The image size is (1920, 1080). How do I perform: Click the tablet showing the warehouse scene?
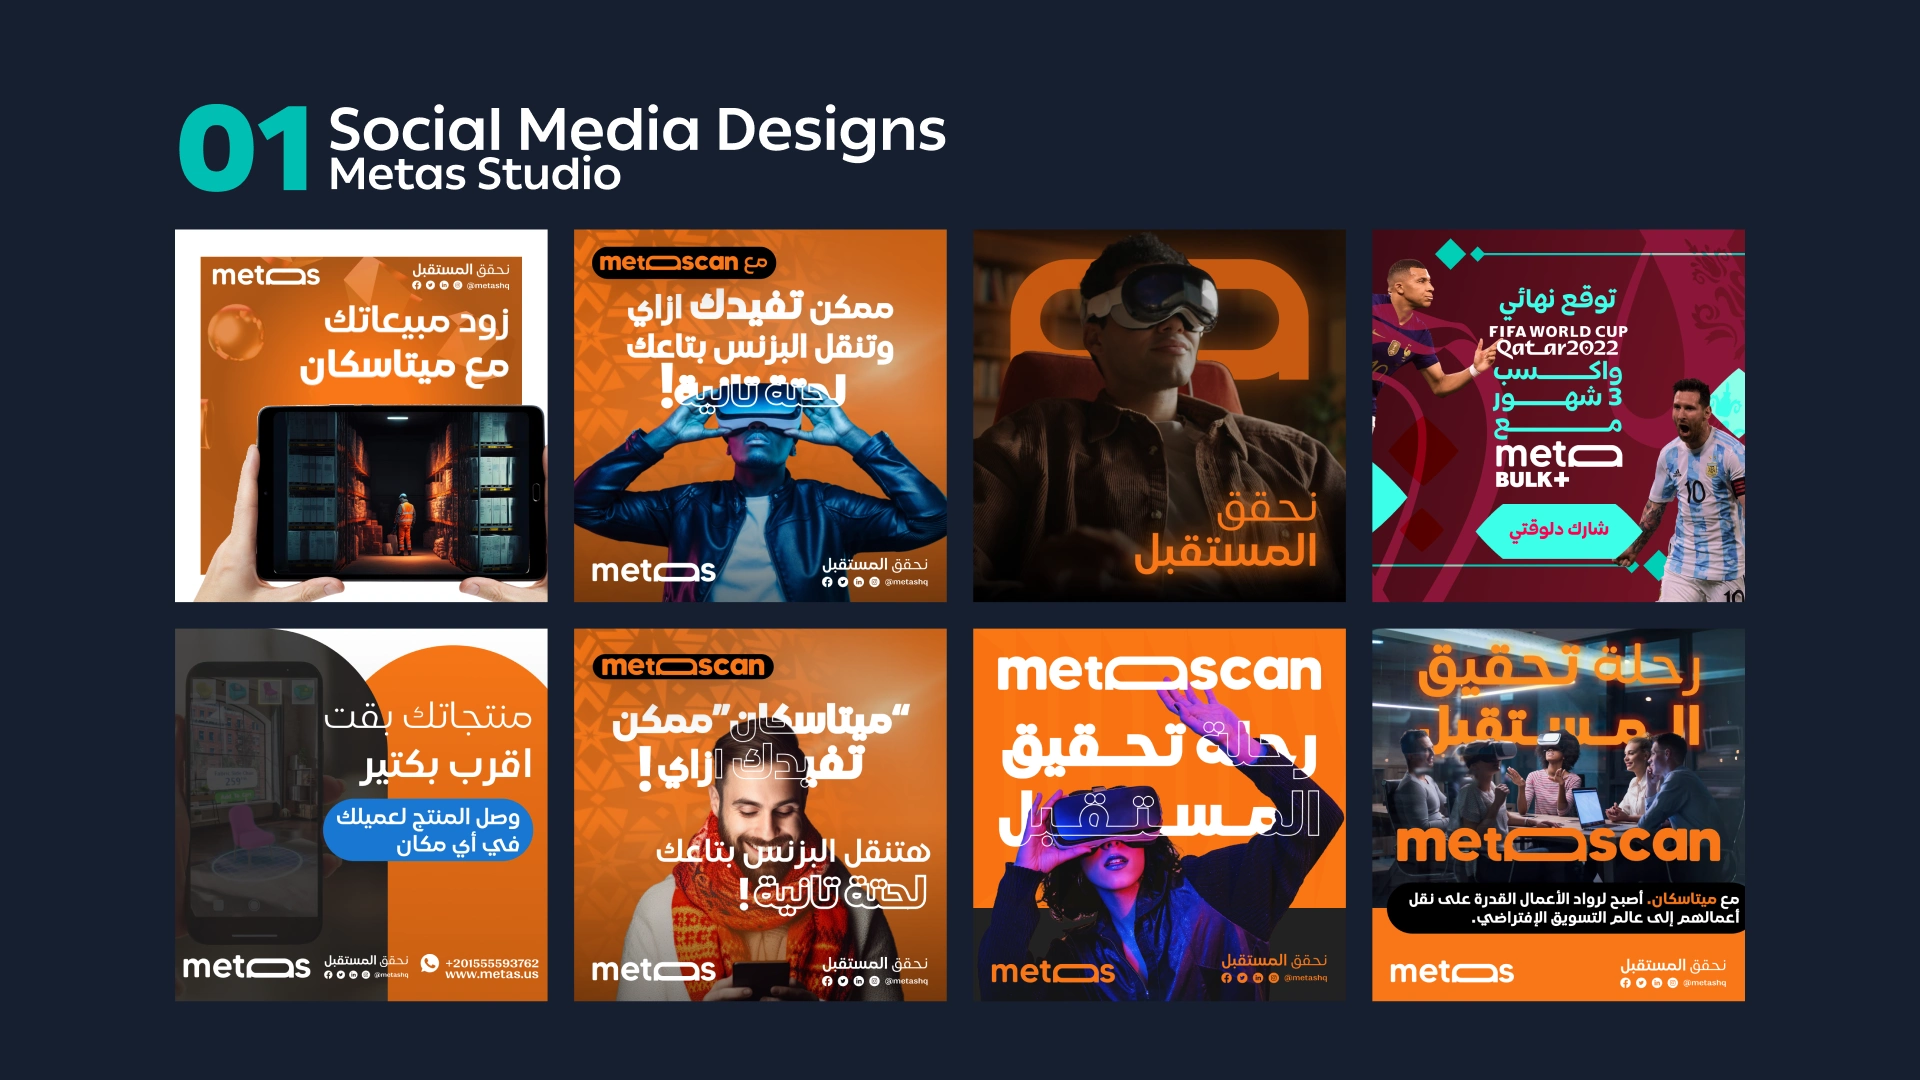click(x=401, y=494)
